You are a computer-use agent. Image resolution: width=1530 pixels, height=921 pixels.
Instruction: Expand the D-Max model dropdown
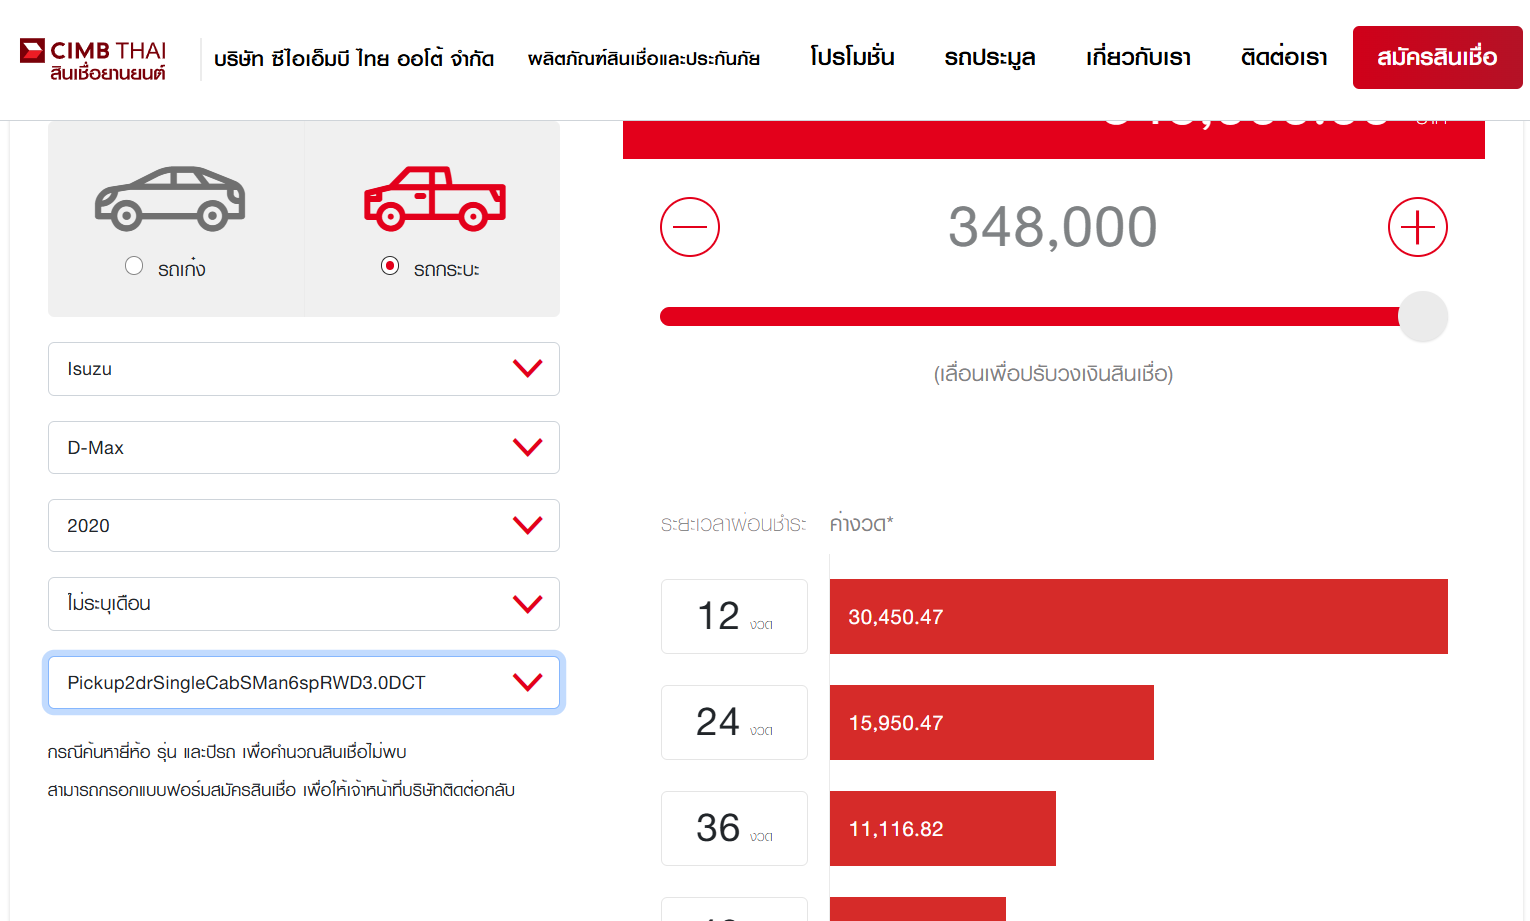coord(303,447)
